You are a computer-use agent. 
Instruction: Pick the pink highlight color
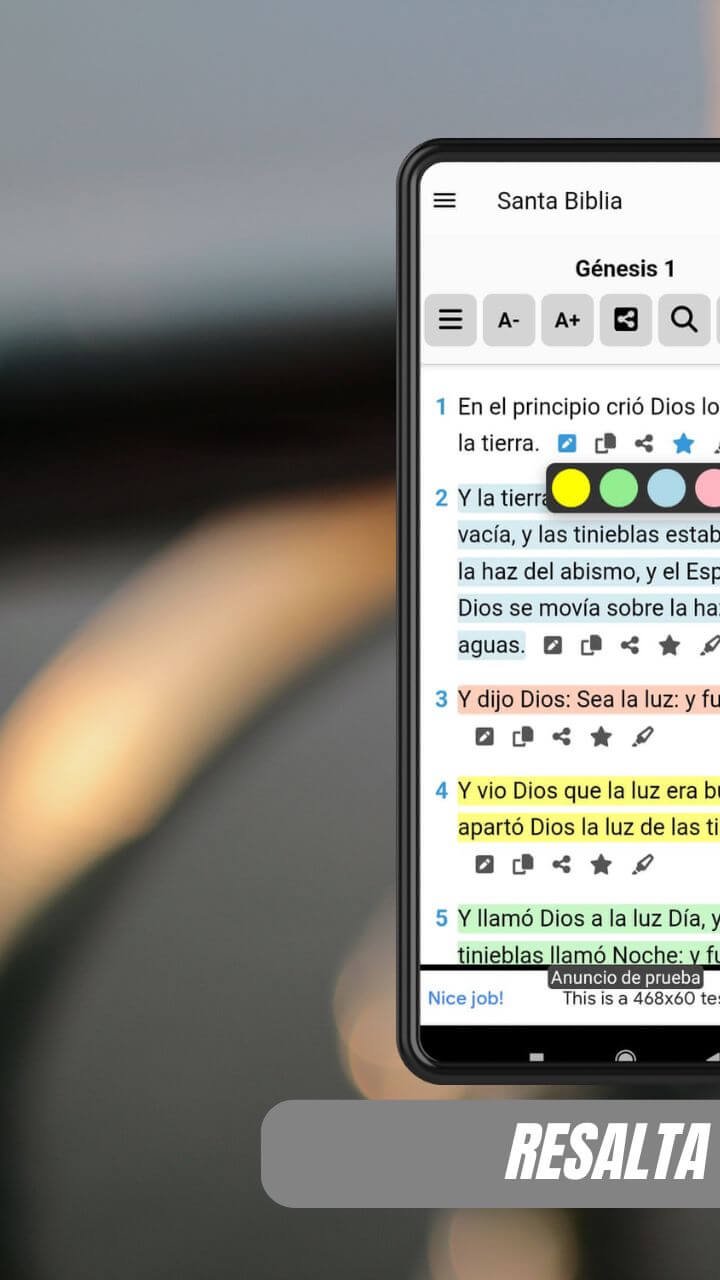click(708, 488)
